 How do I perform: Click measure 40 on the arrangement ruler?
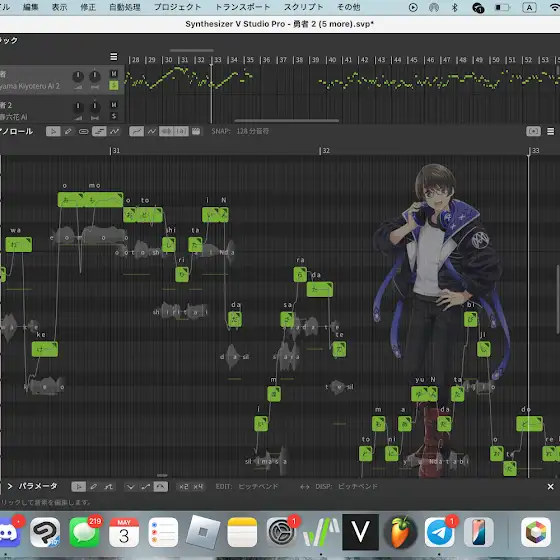click(332, 60)
